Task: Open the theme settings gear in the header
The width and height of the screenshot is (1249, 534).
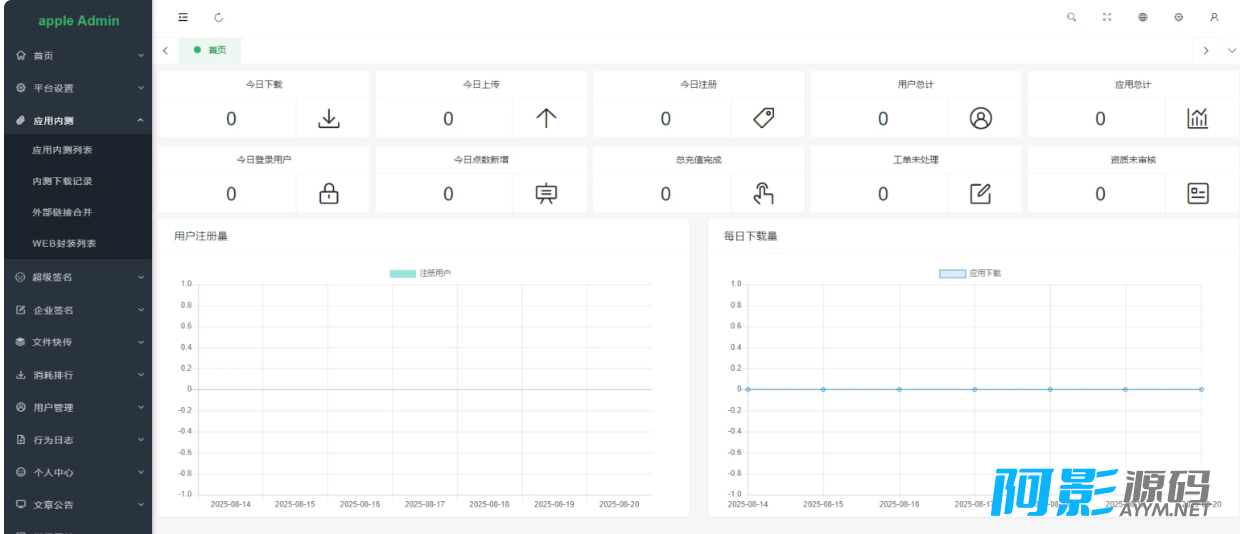Action: (x=1179, y=17)
